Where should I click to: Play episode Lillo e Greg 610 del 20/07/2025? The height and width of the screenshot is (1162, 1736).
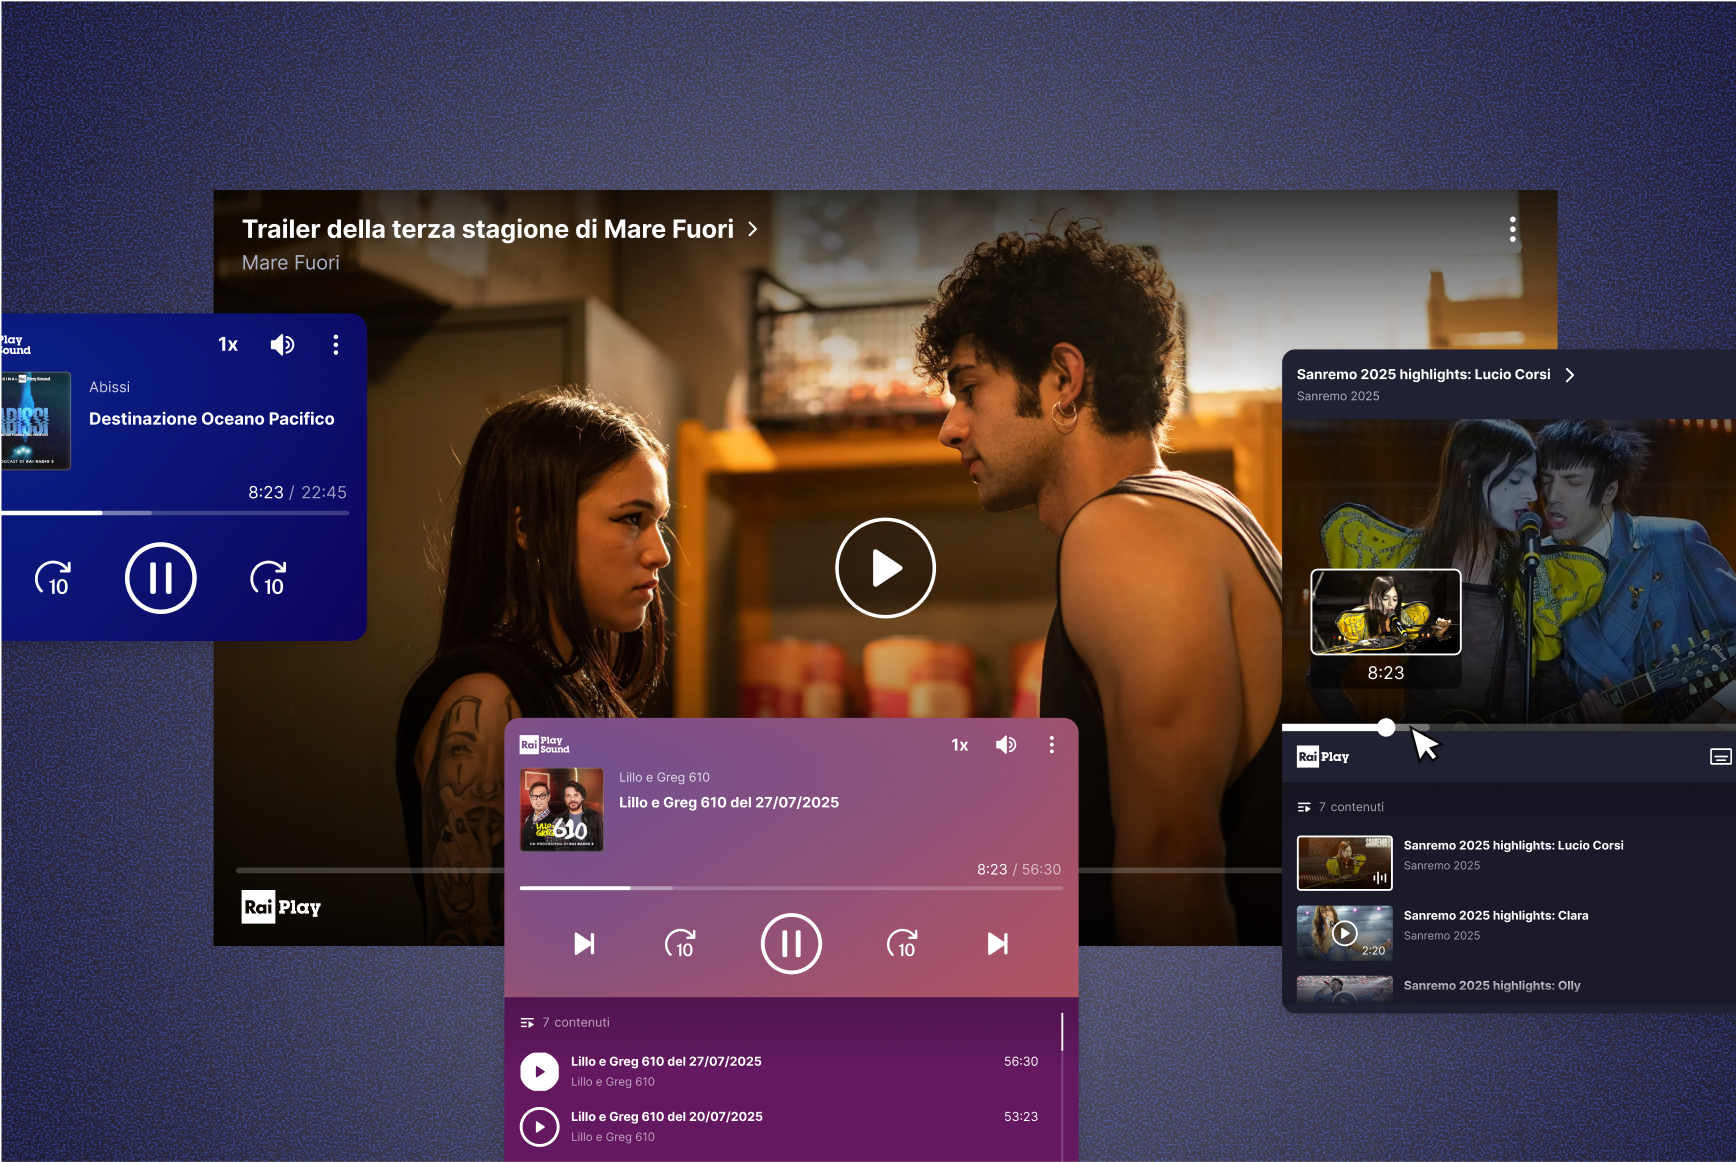tap(539, 1127)
